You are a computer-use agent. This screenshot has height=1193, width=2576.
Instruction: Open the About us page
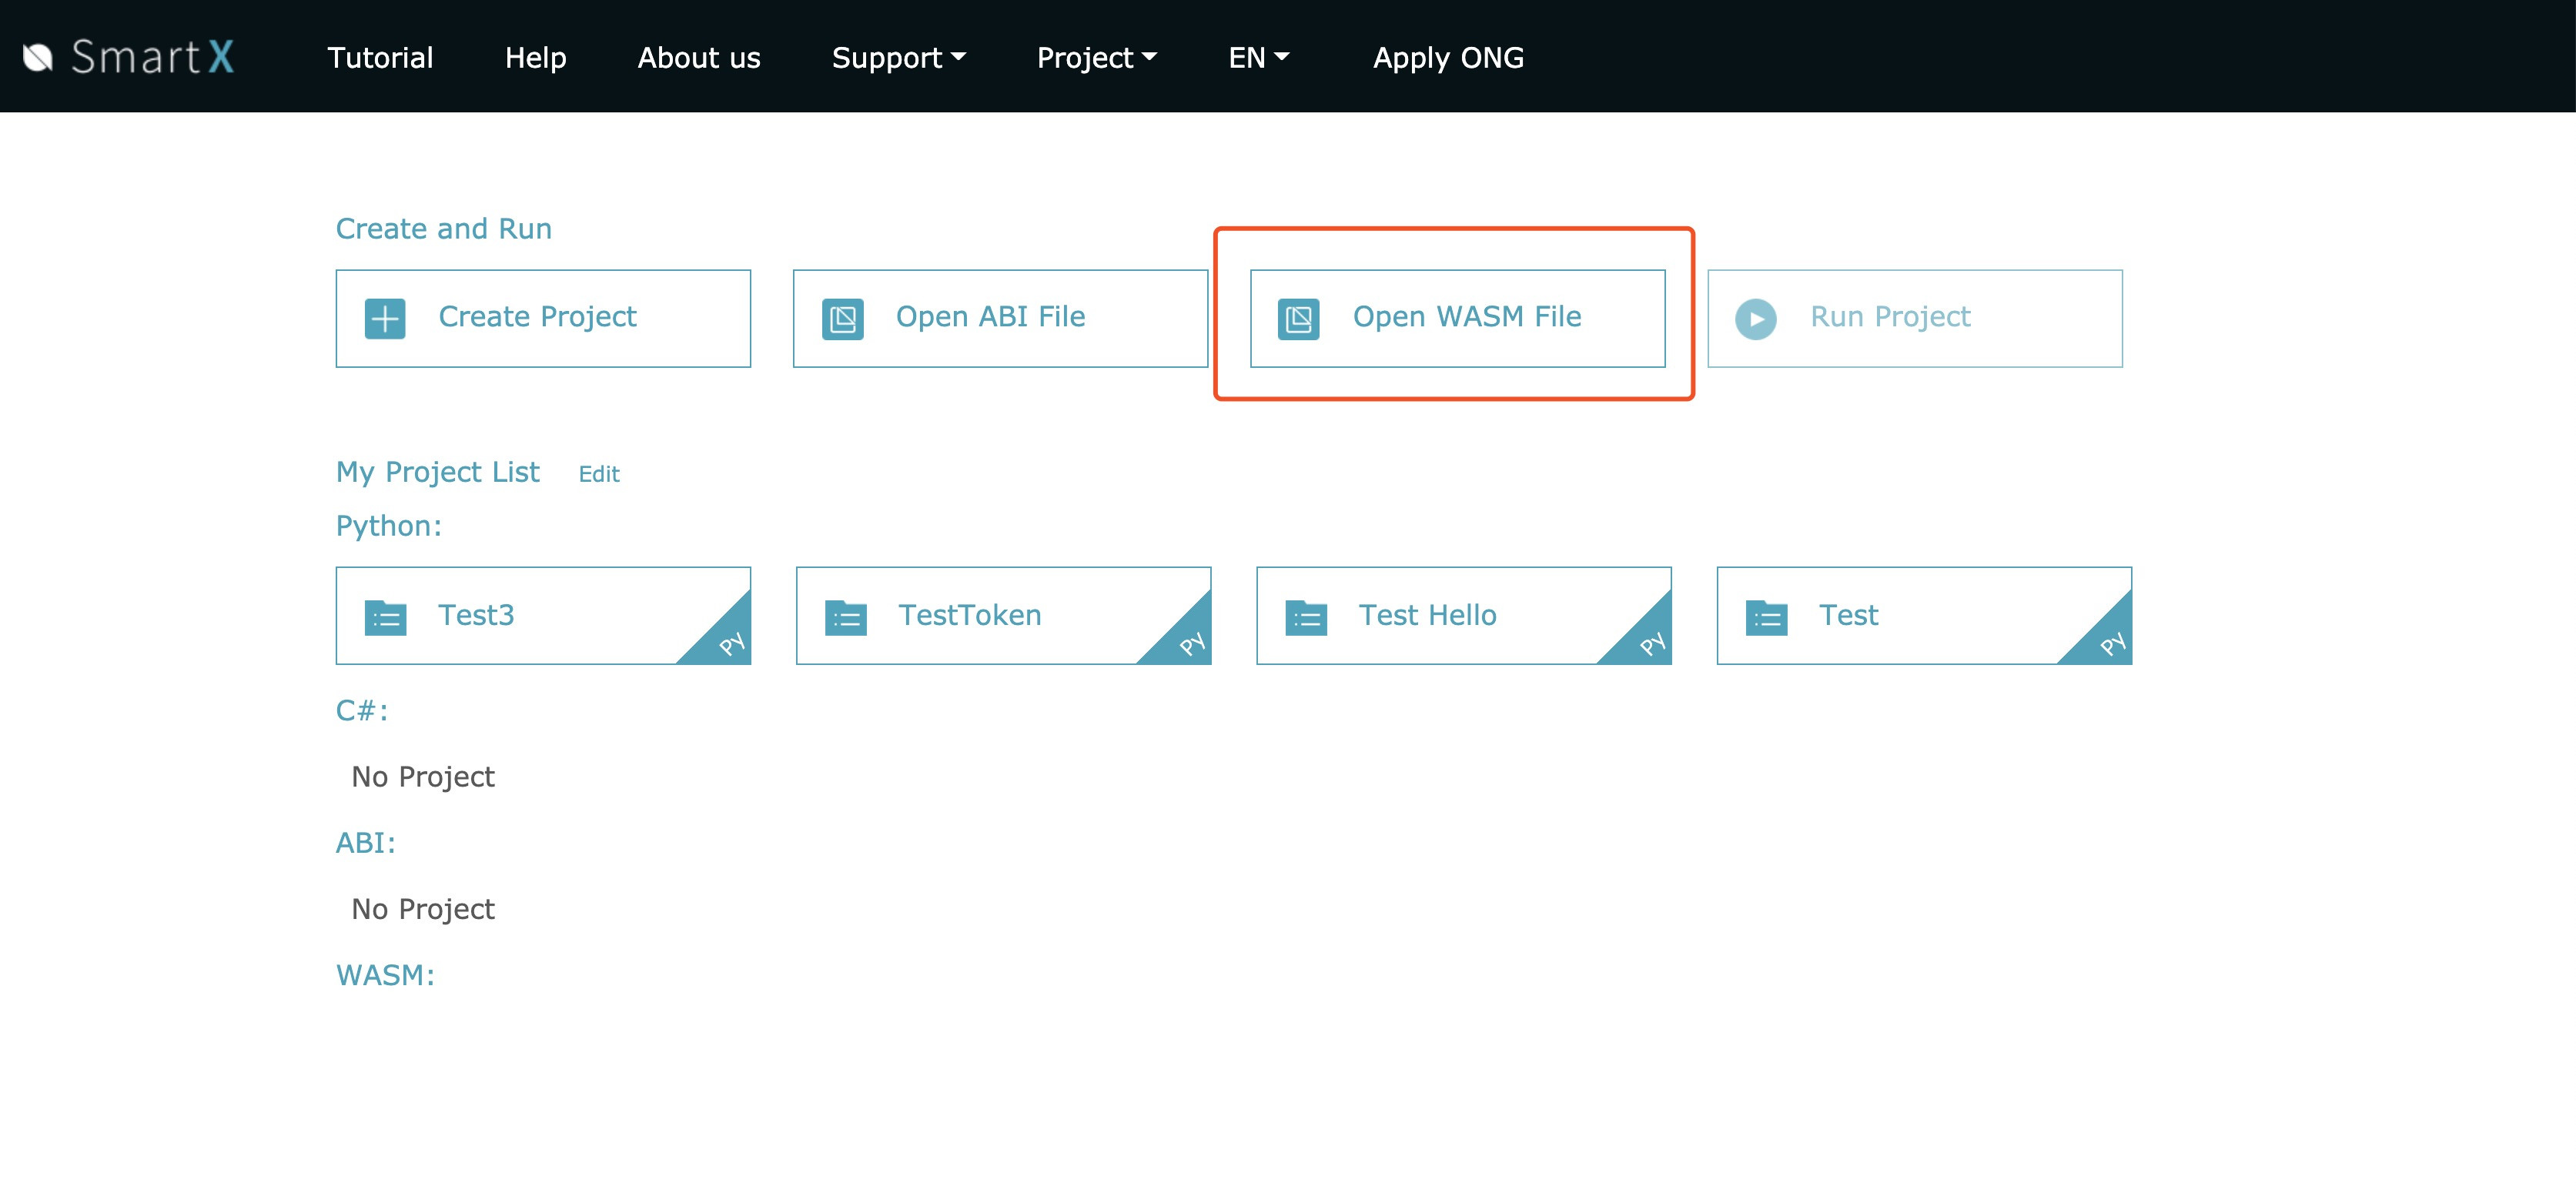tap(698, 58)
